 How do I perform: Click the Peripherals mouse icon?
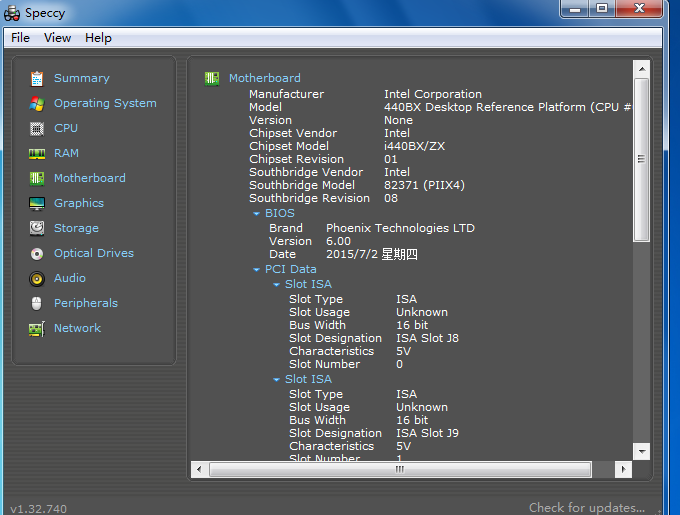click(x=37, y=303)
